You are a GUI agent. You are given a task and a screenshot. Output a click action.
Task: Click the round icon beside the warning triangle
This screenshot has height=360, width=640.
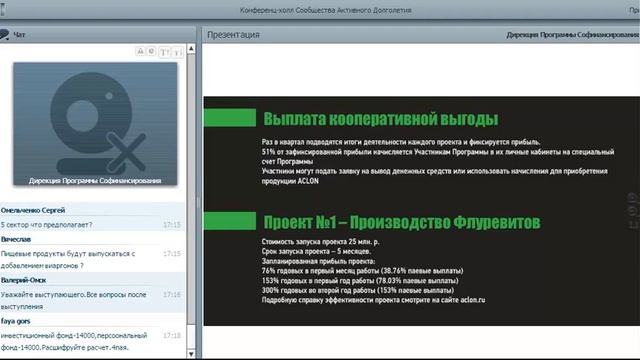coord(151,51)
